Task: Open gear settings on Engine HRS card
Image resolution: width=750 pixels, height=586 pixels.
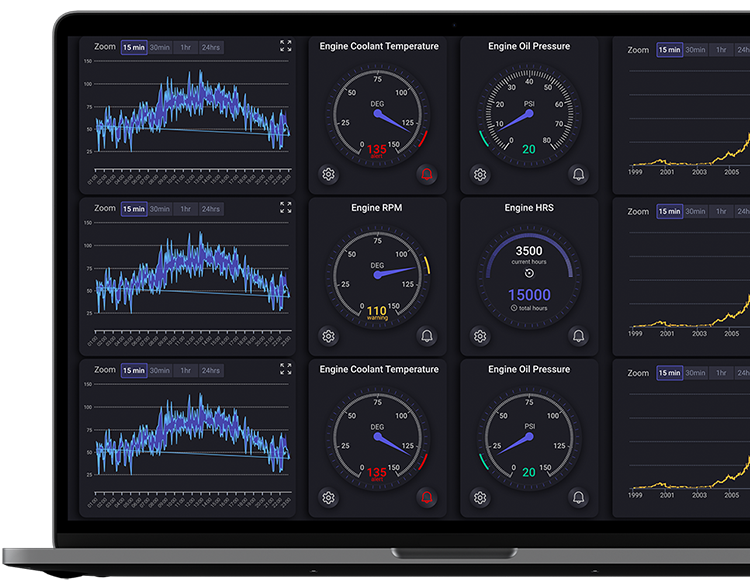Action: click(480, 336)
